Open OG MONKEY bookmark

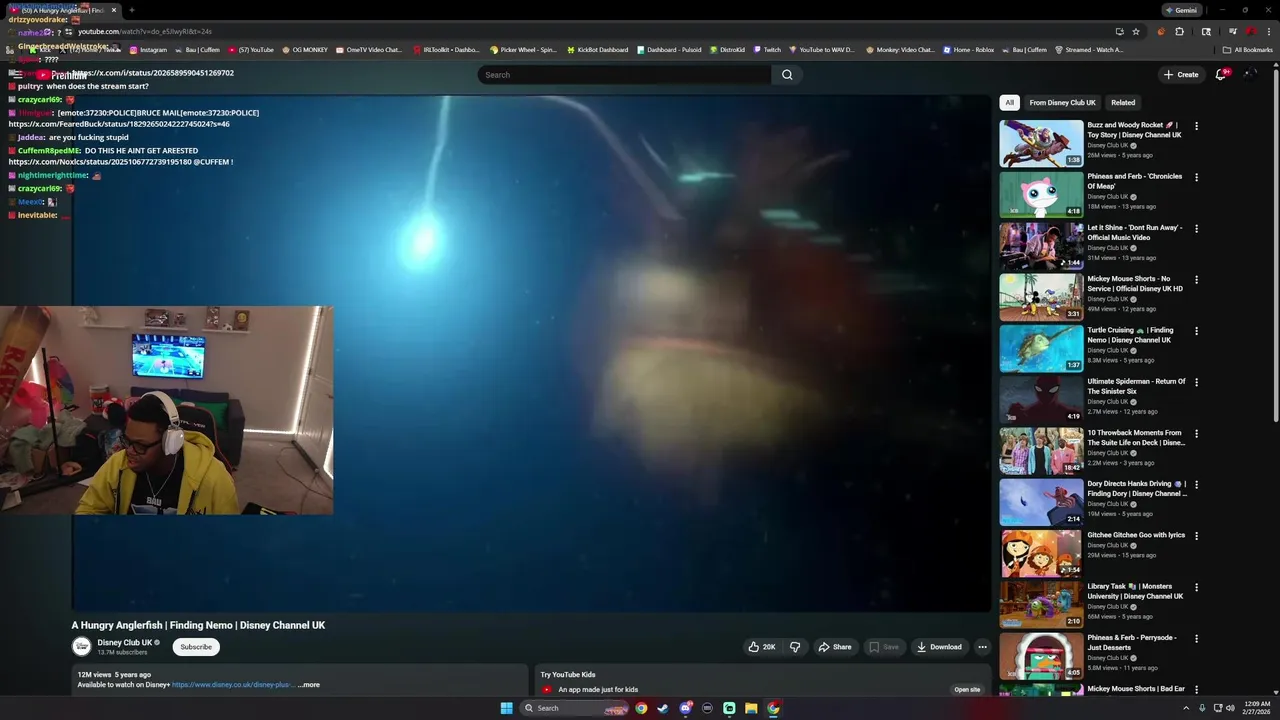click(305, 49)
